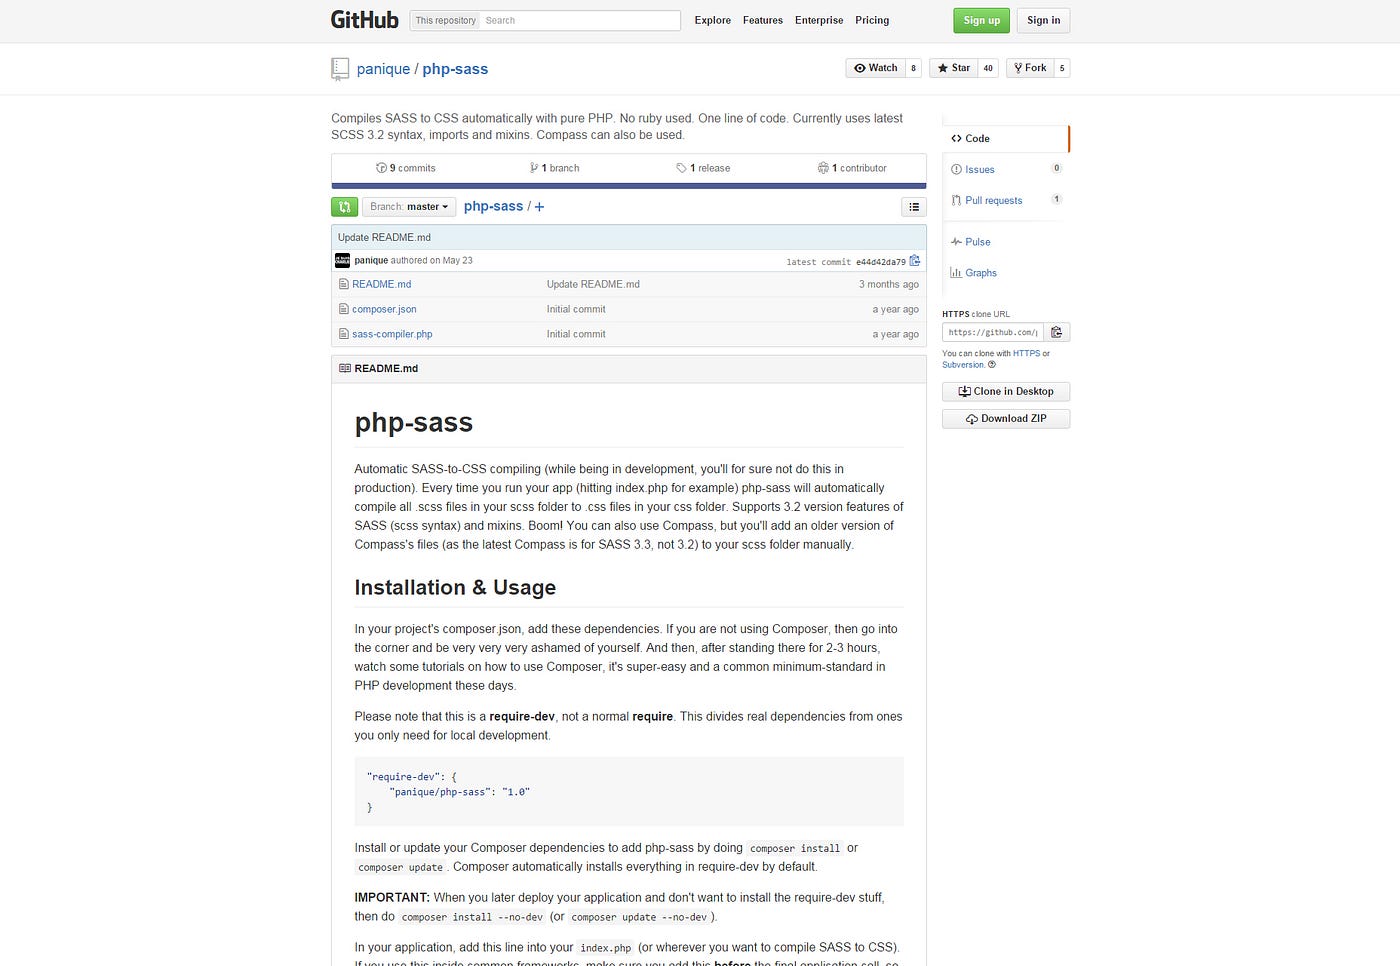The image size is (1400, 966).
Task: Click the Pulse icon in sidebar
Action: (x=956, y=242)
